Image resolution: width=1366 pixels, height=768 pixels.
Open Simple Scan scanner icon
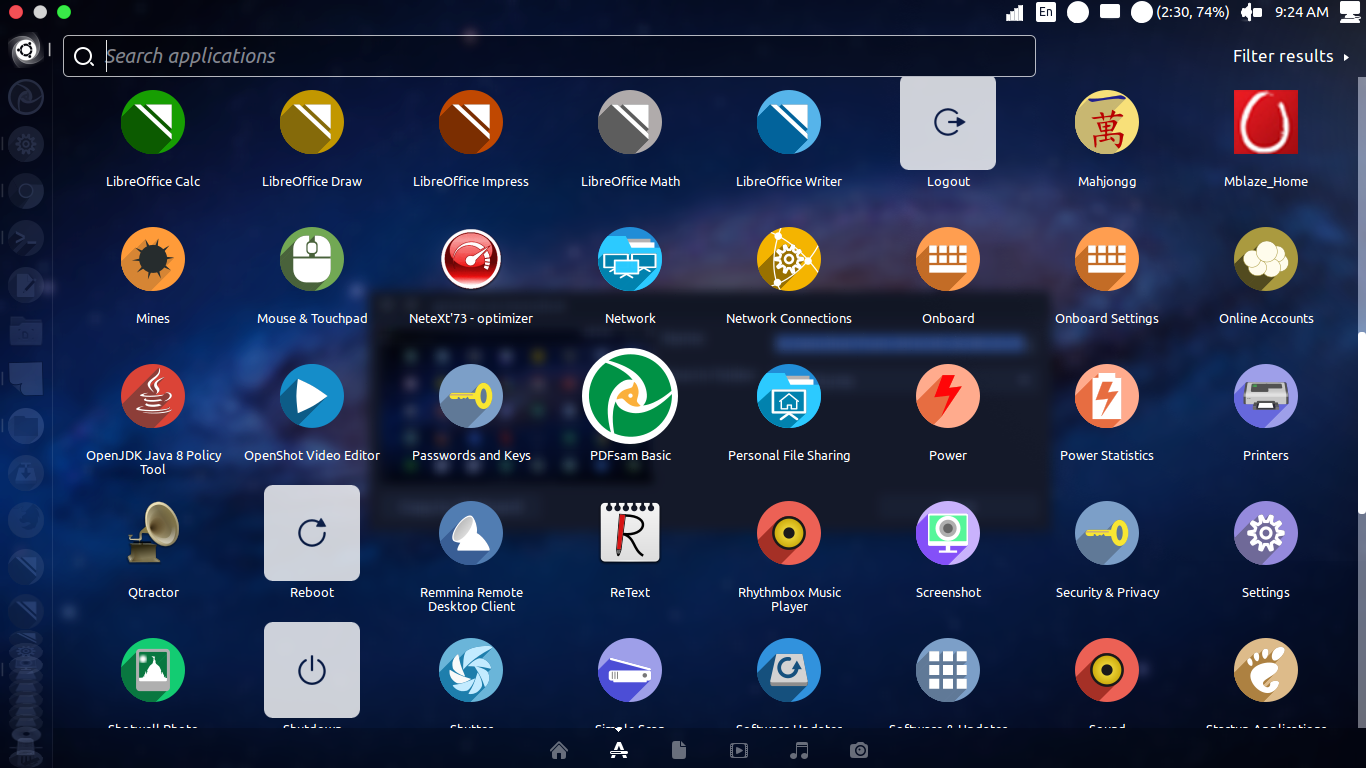point(630,670)
